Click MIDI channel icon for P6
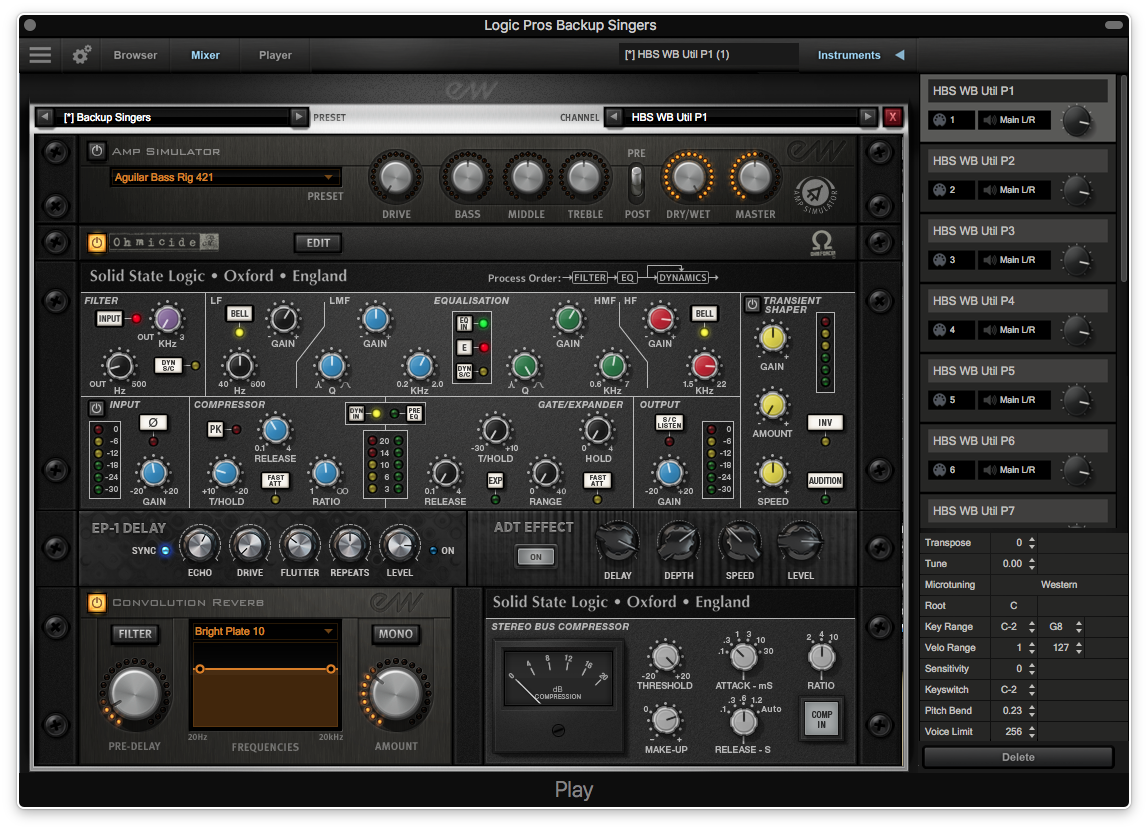1148x830 pixels. coord(939,470)
